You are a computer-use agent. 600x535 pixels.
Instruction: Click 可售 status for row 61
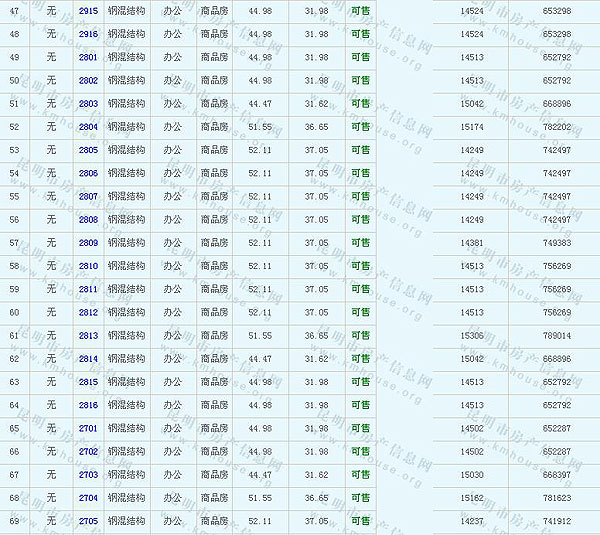pyautogui.click(x=360, y=336)
